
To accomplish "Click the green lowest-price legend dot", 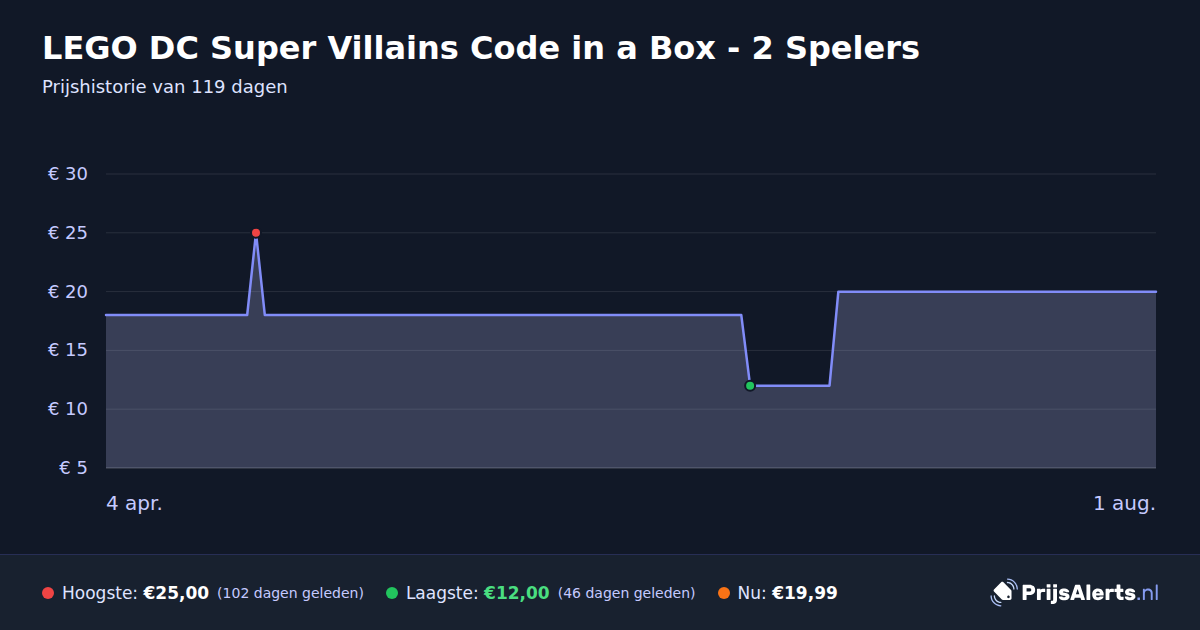I will [392, 593].
